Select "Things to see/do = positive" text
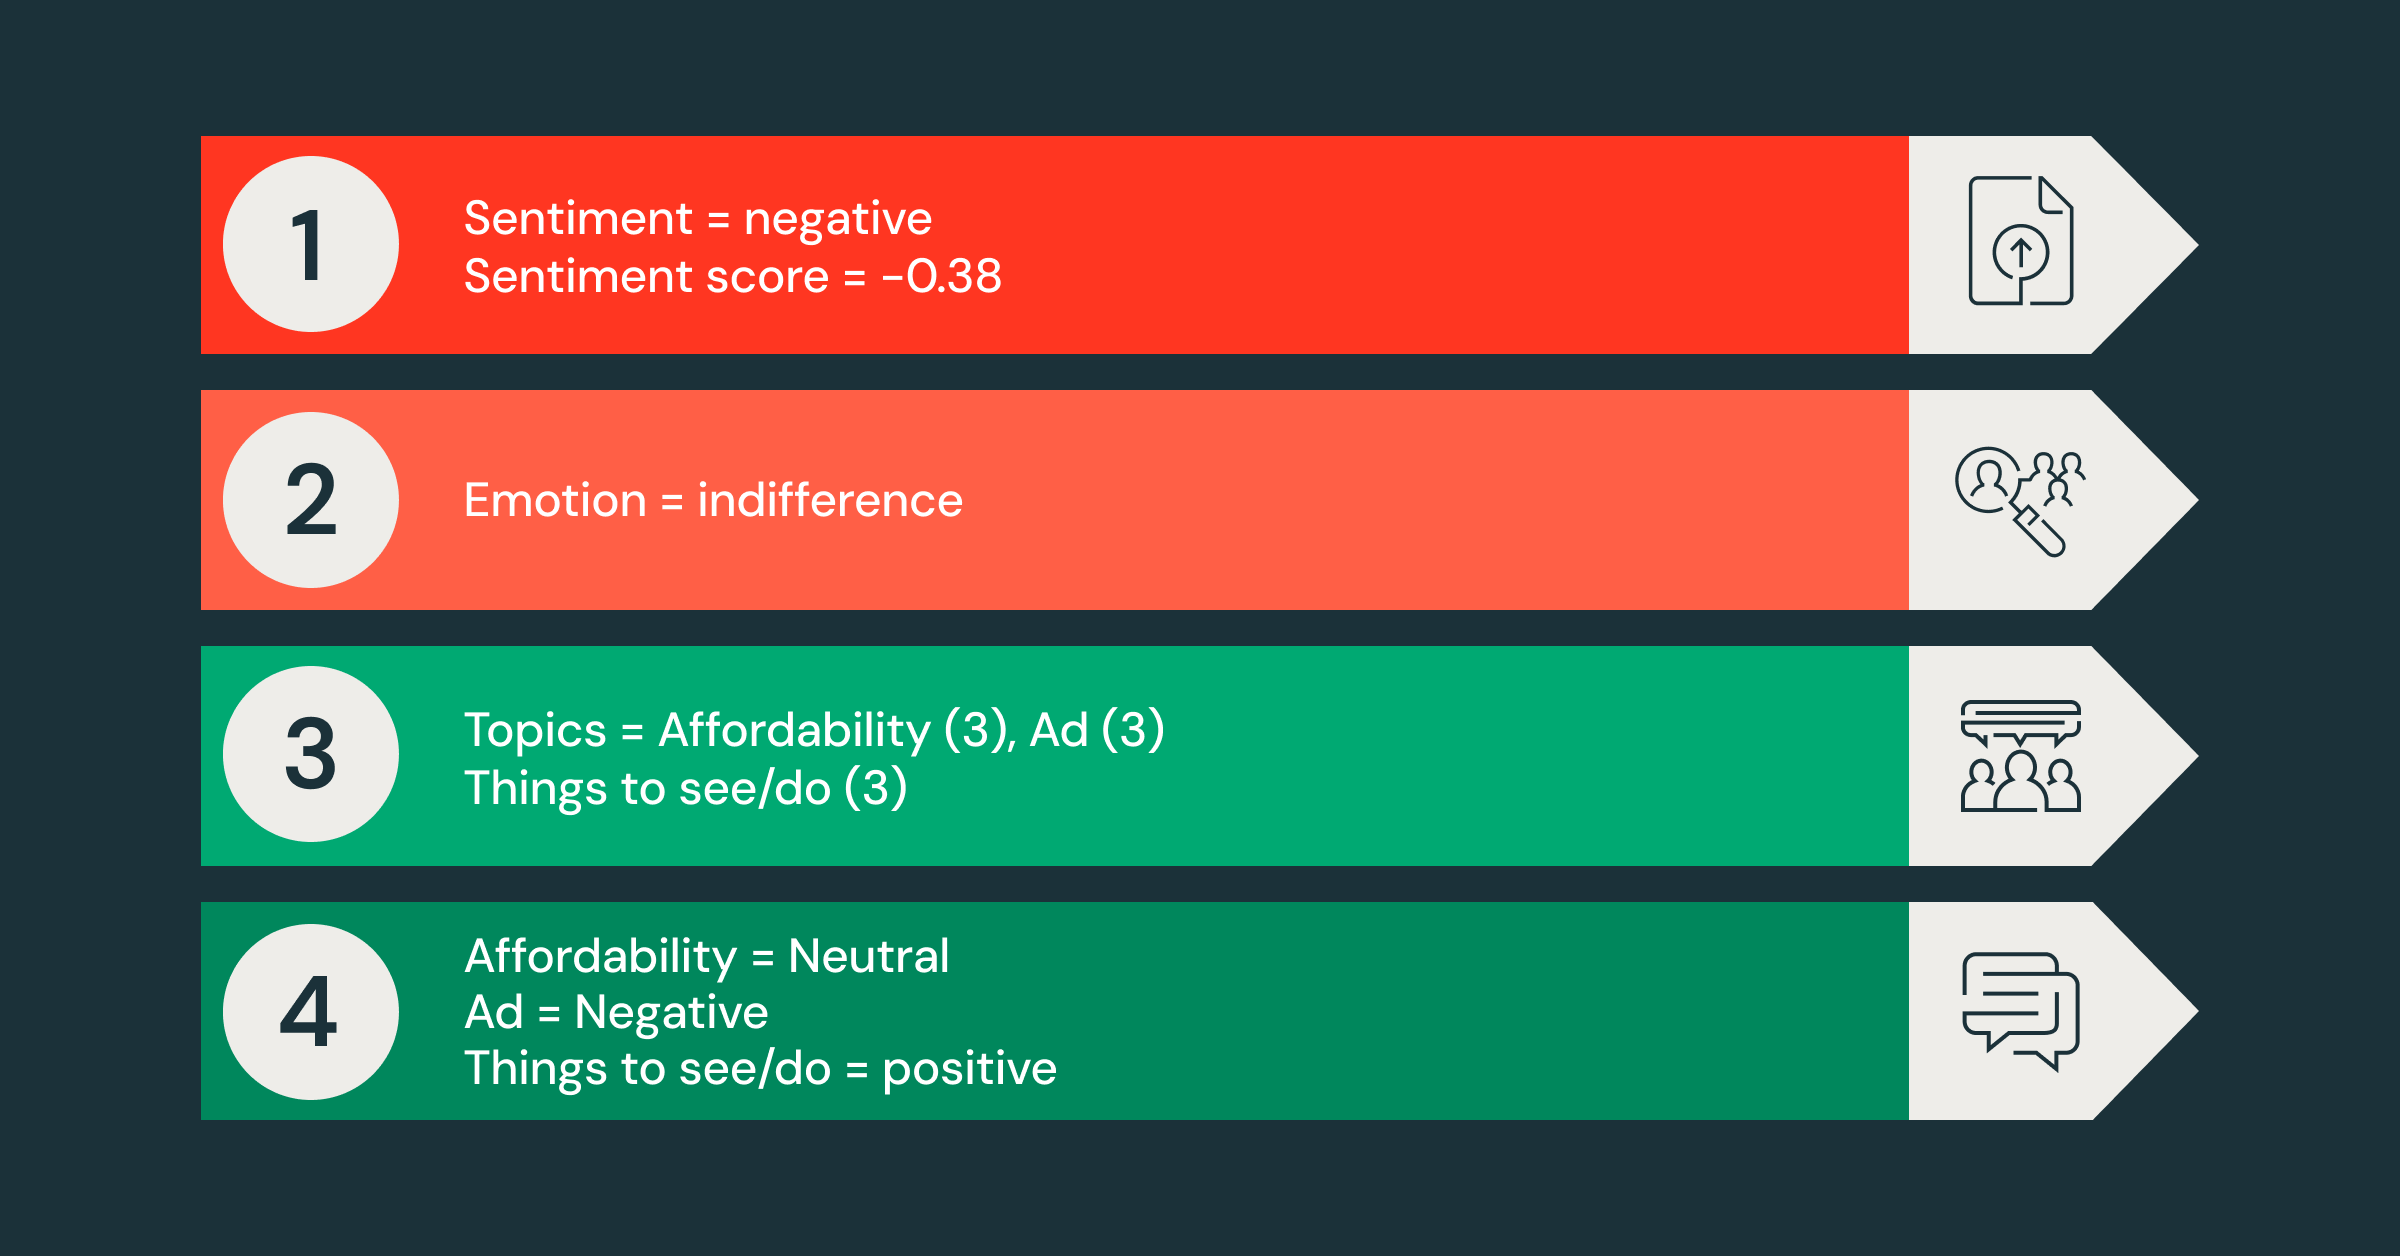 (x=760, y=1068)
